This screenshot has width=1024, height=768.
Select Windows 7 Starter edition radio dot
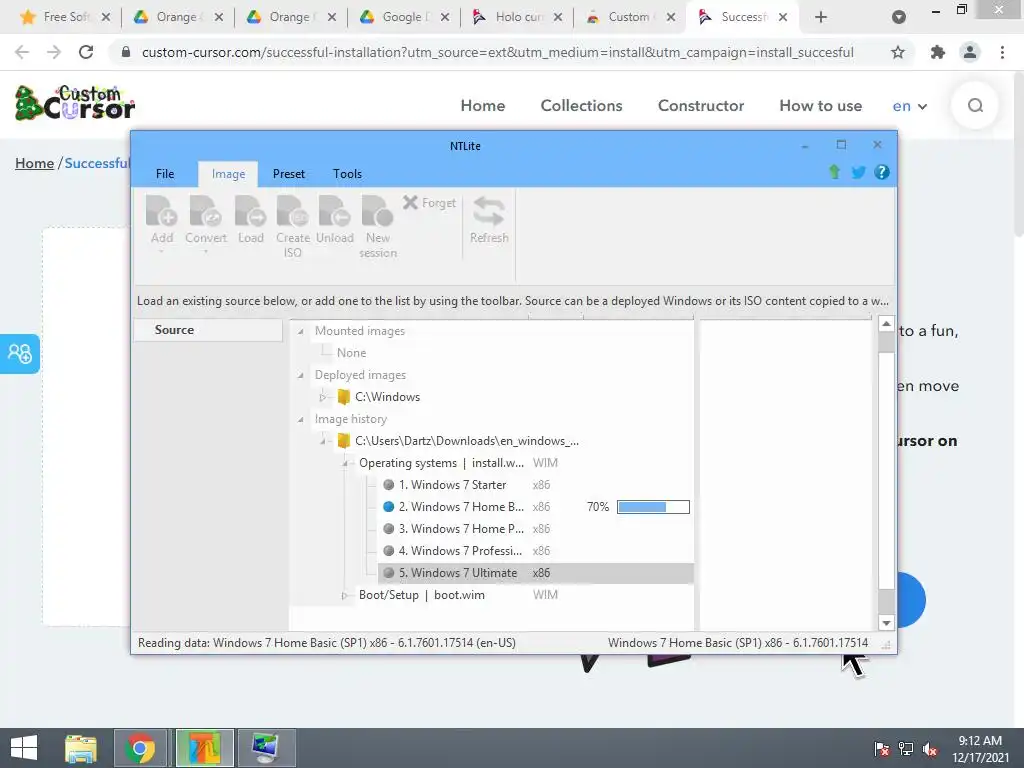point(389,485)
